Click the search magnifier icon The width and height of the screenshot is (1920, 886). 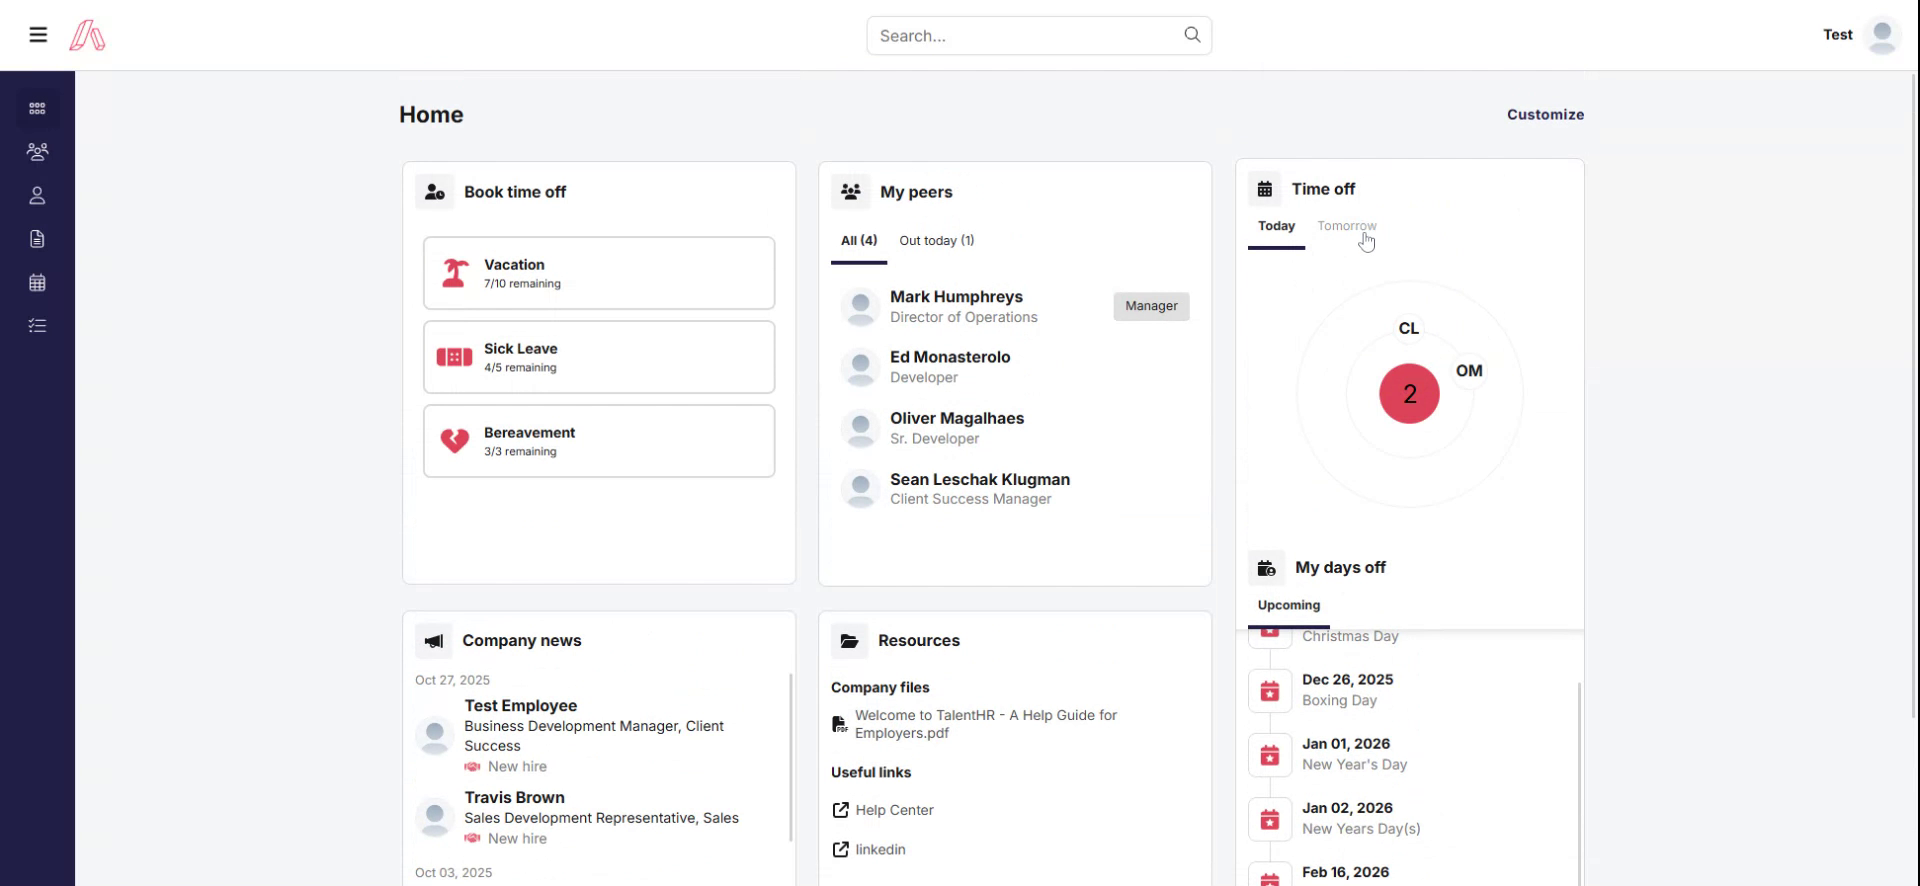1192,35
